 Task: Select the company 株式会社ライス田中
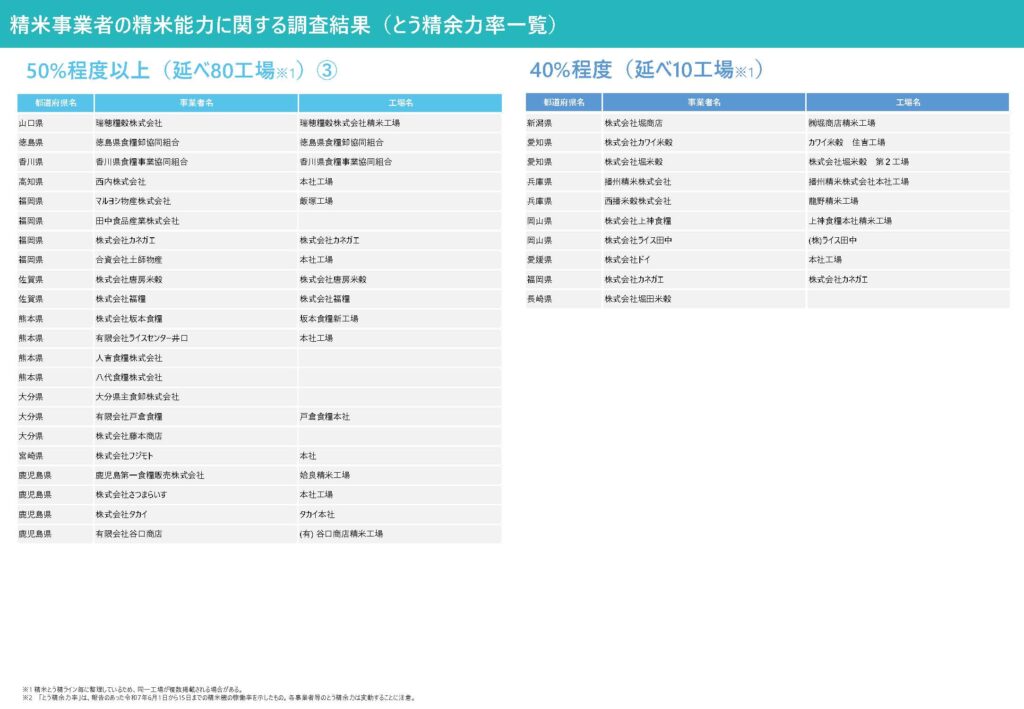pyautogui.click(x=638, y=240)
